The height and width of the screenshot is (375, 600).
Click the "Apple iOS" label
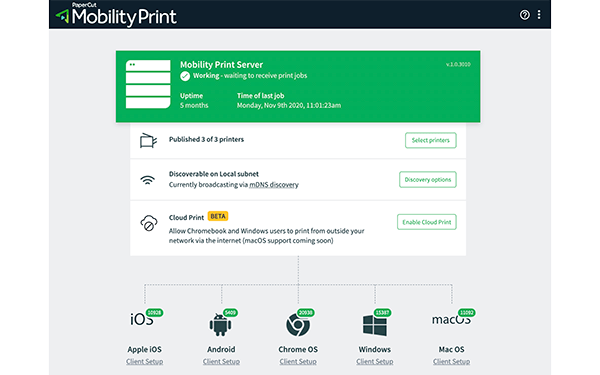145,349
